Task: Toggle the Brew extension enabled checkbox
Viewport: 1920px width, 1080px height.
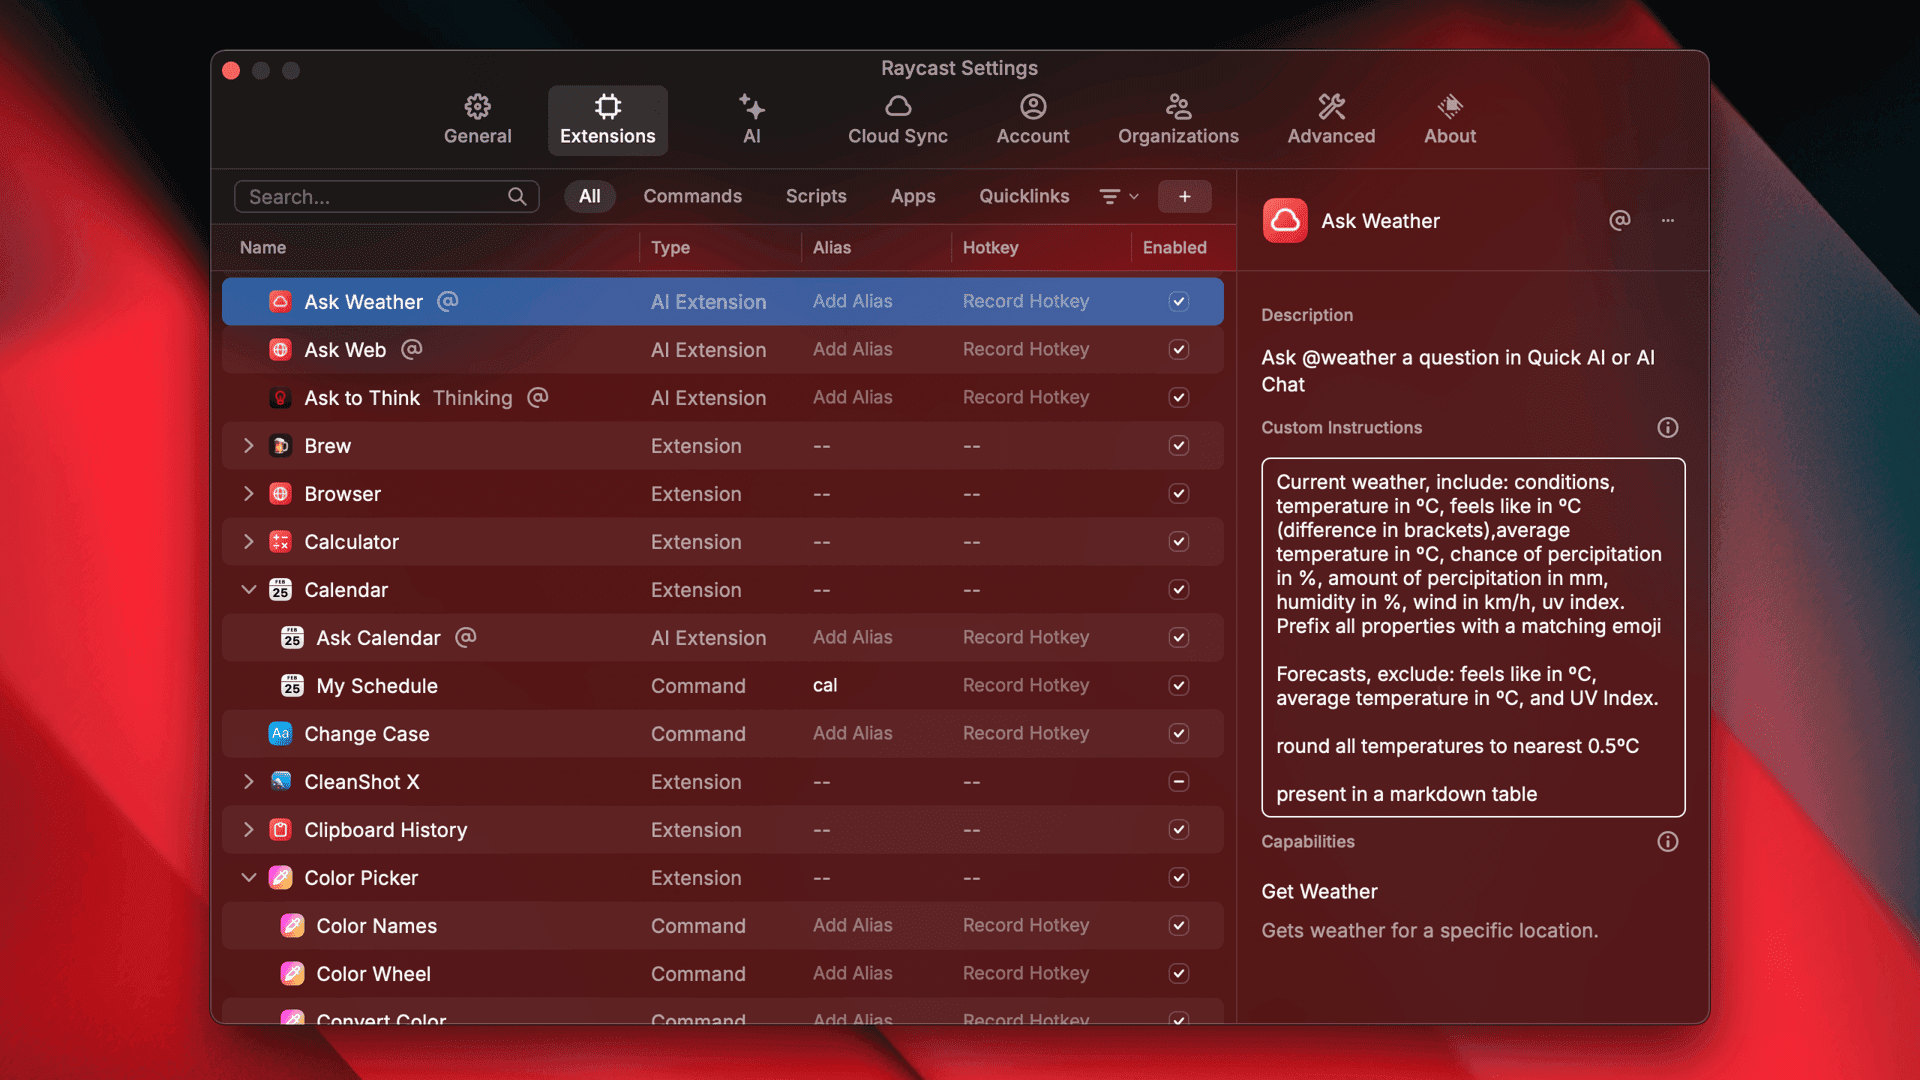Action: point(1178,445)
